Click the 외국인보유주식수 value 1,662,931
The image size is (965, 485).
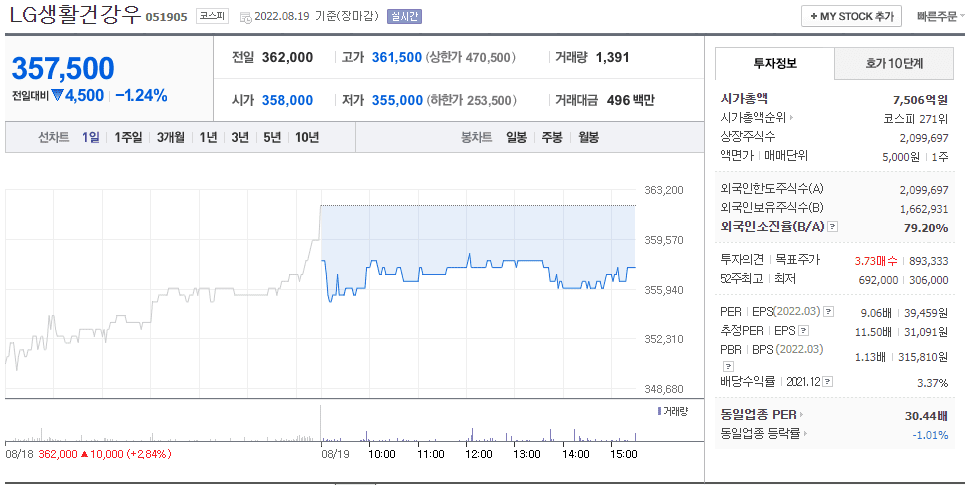[924, 209]
